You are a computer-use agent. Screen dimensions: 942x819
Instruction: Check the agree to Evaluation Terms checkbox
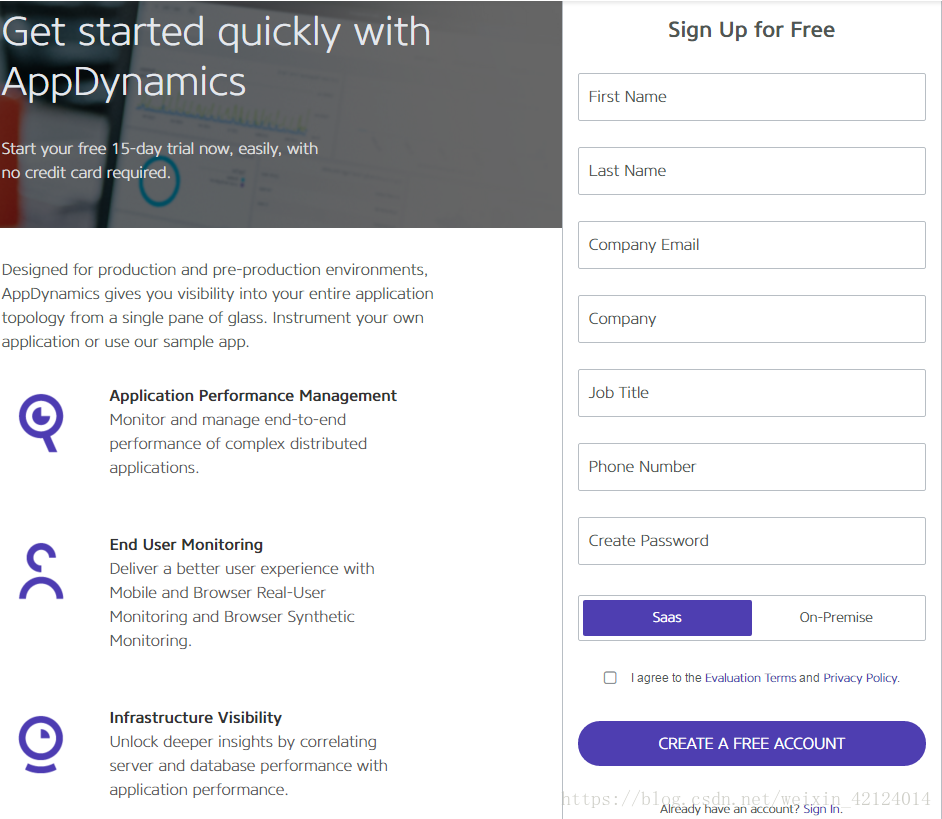[610, 678]
